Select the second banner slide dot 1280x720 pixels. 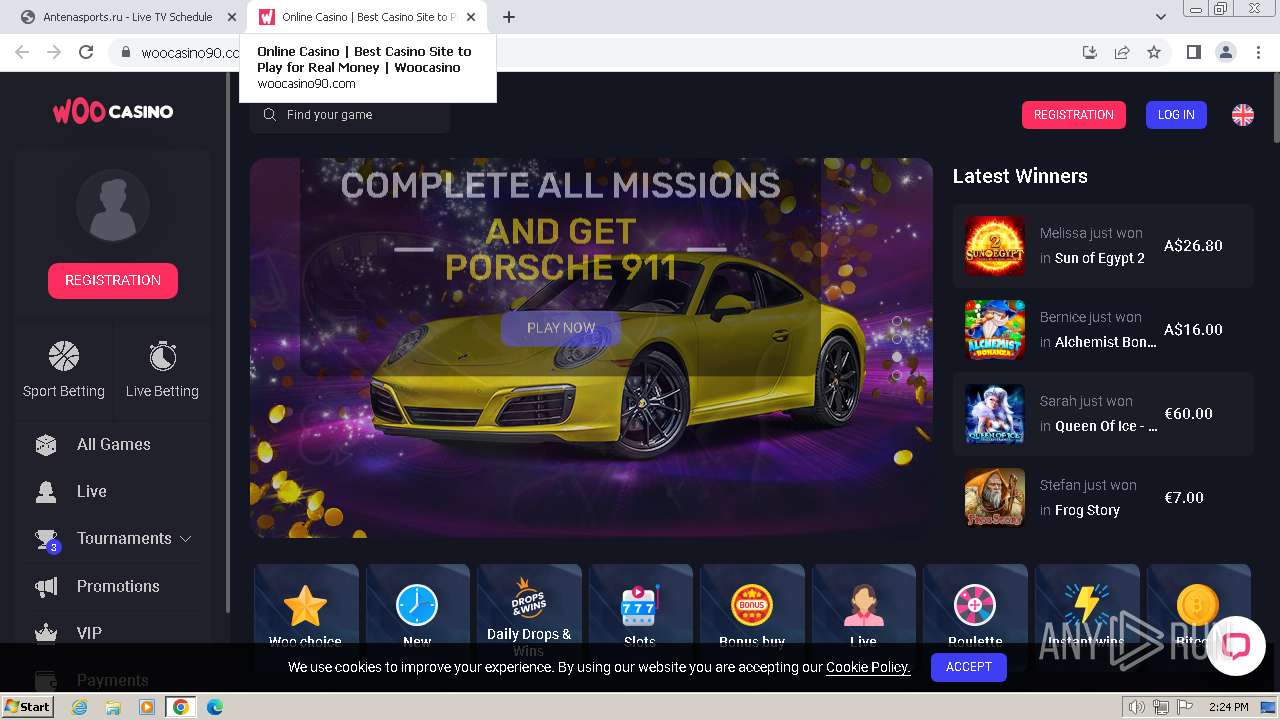coord(897,339)
